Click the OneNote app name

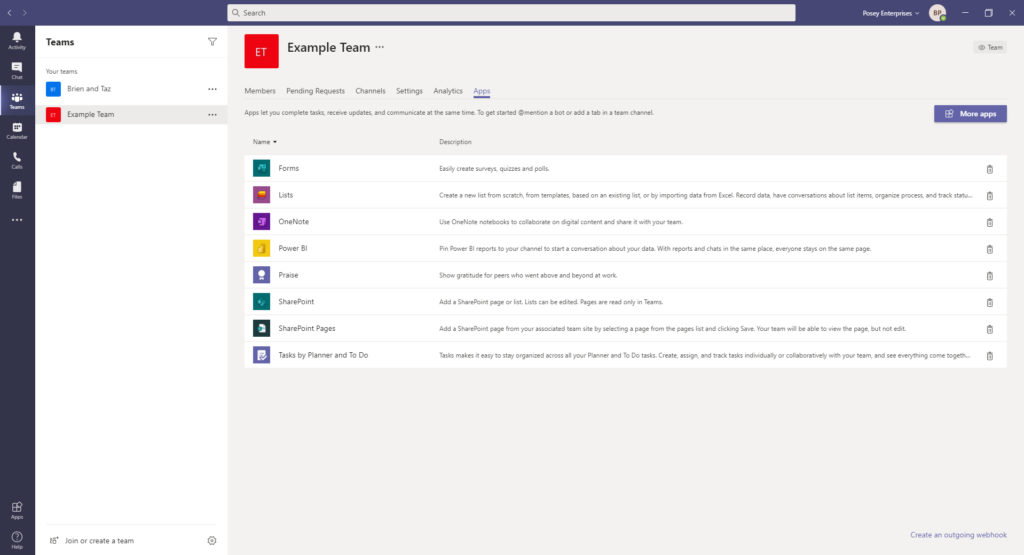click(x=294, y=221)
